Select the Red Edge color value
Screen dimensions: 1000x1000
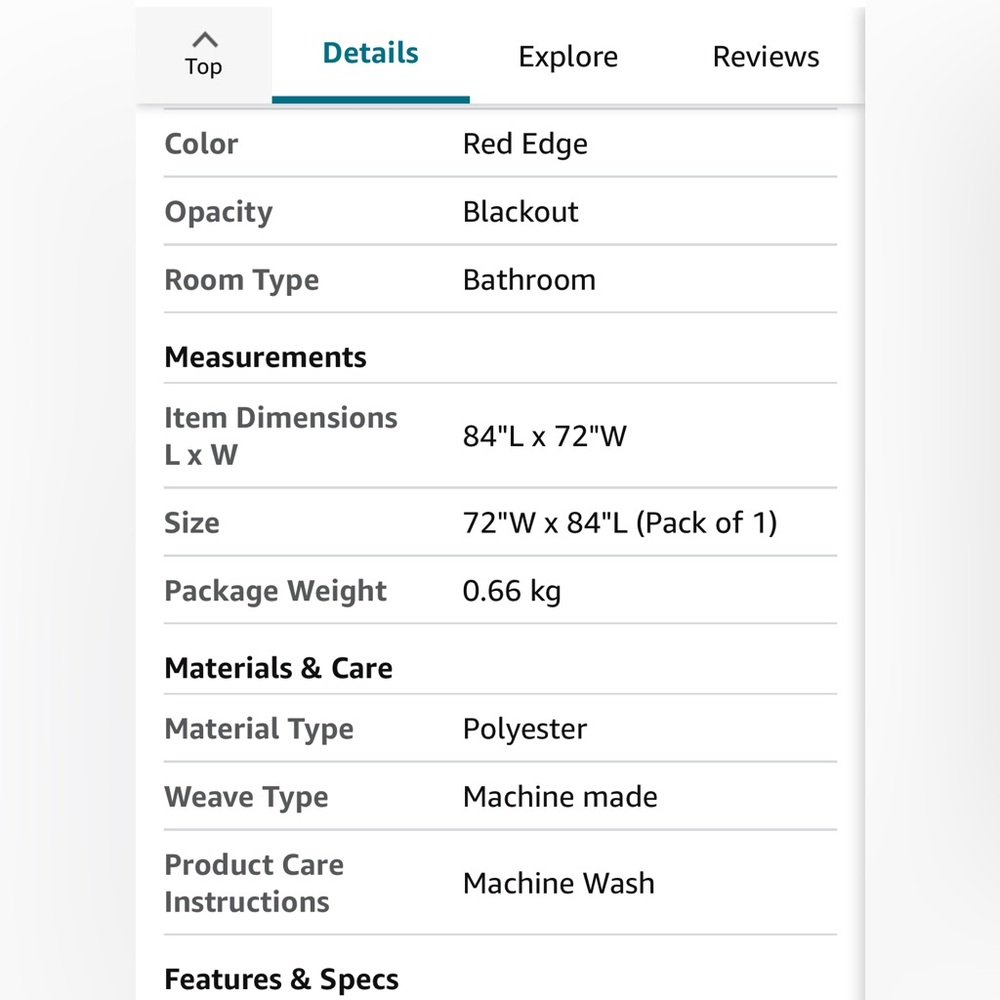click(x=525, y=144)
